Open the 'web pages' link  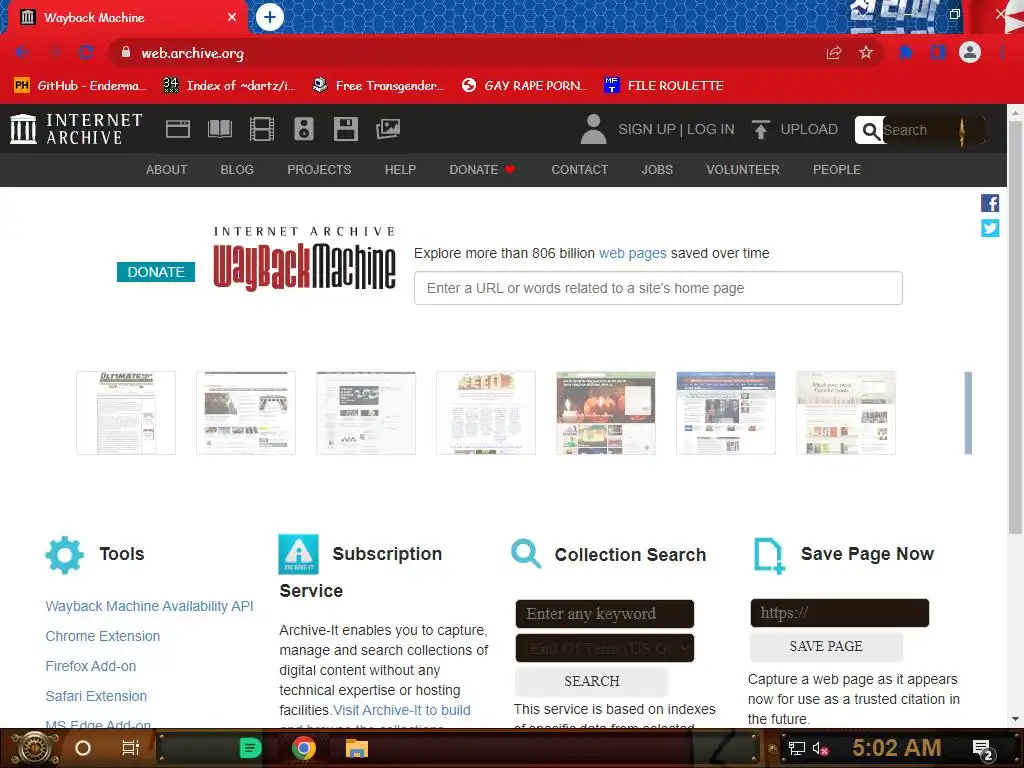(633, 253)
